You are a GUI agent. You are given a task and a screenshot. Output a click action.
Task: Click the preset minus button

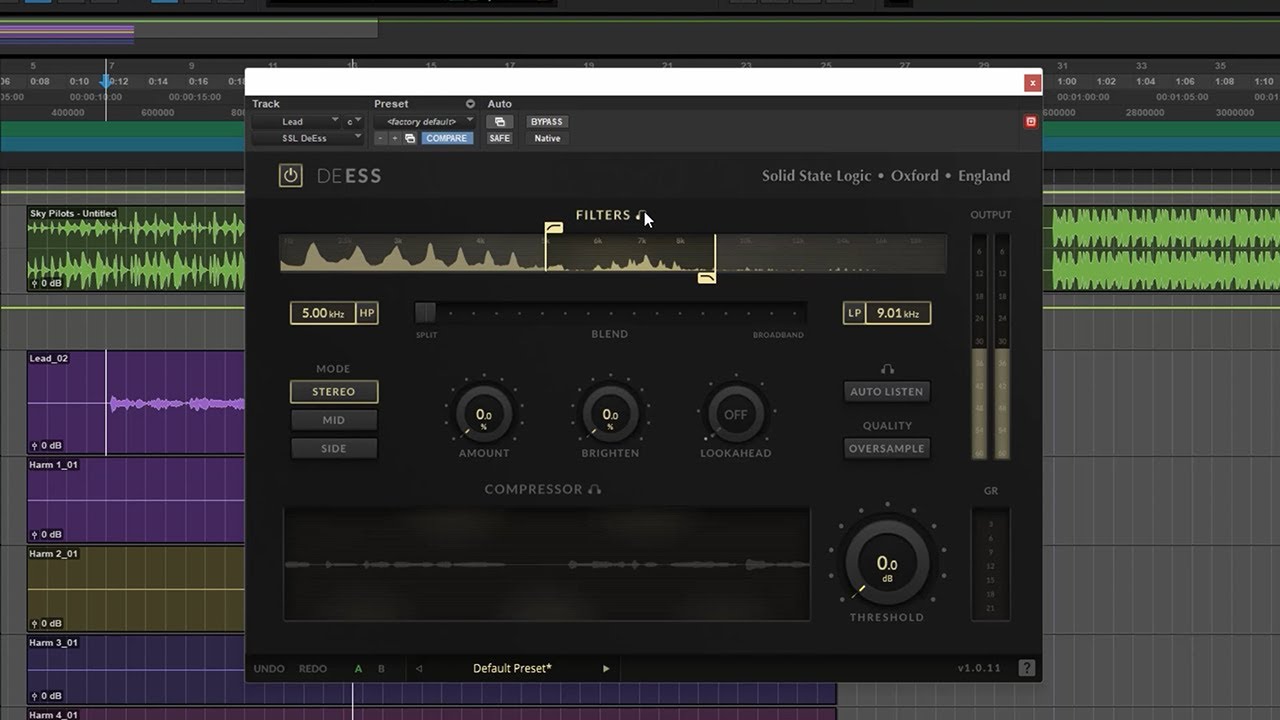[381, 138]
